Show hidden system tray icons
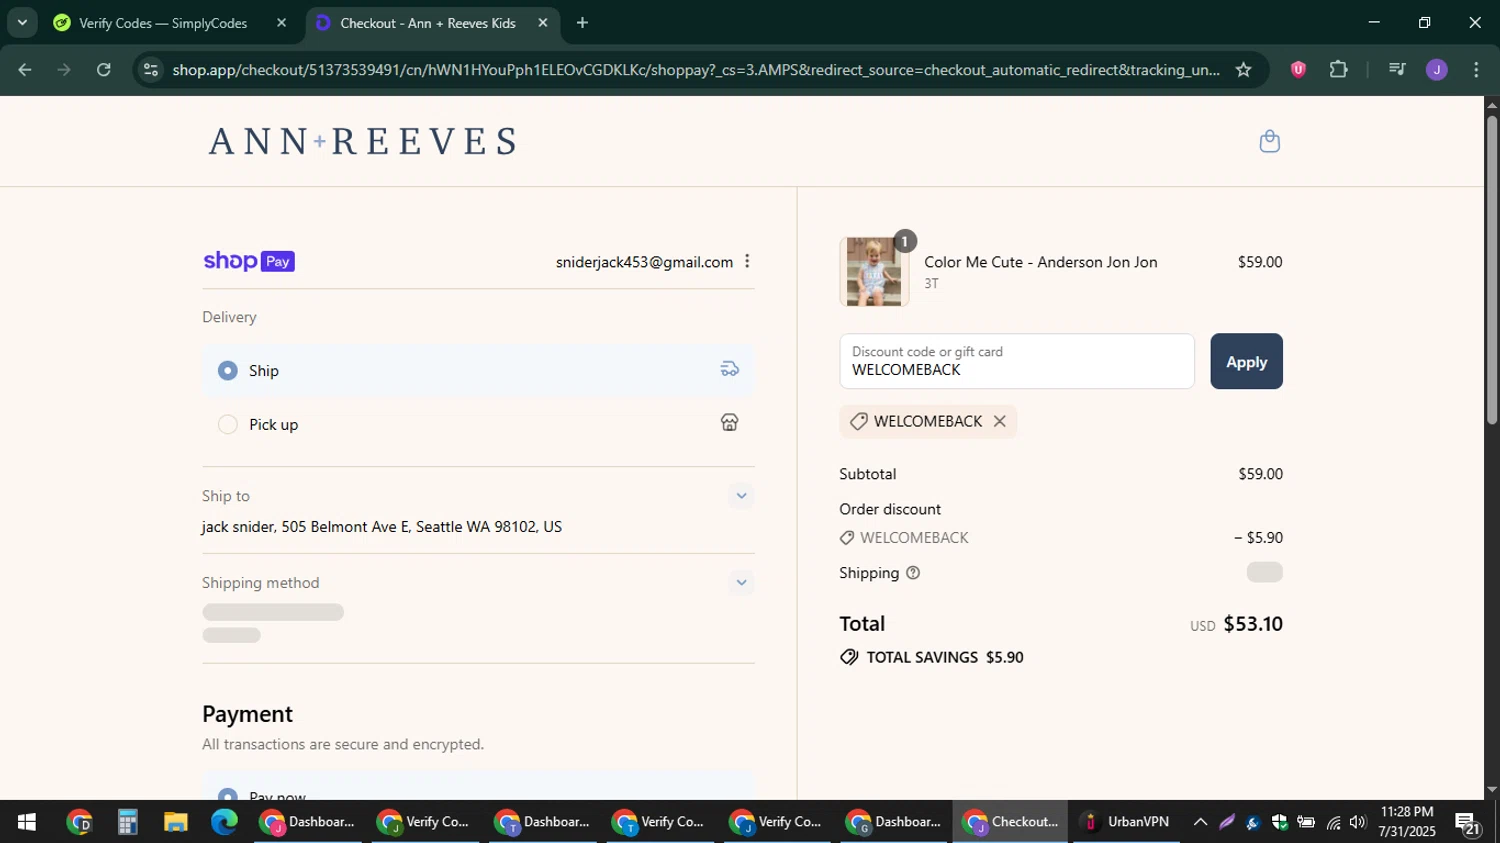This screenshot has width=1500, height=843. (x=1200, y=822)
